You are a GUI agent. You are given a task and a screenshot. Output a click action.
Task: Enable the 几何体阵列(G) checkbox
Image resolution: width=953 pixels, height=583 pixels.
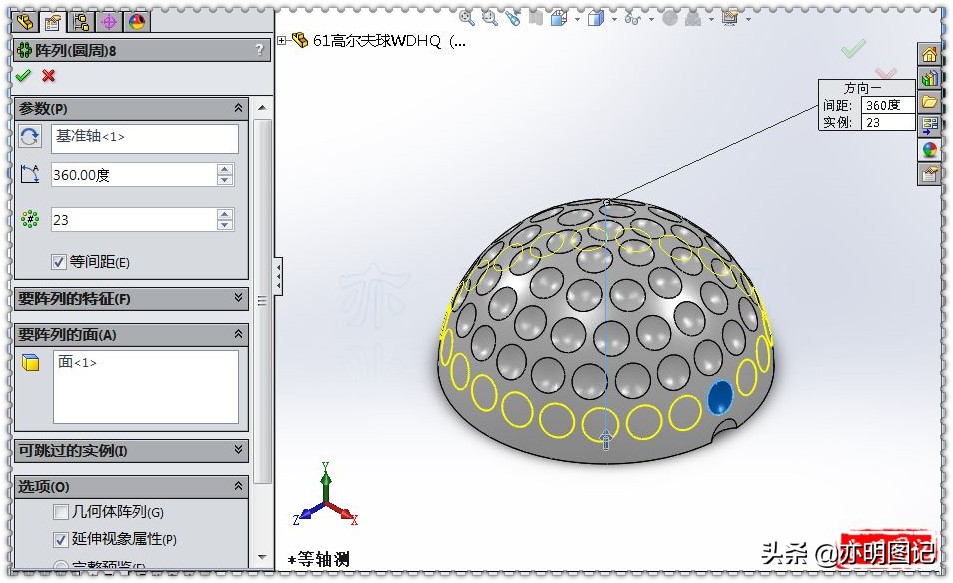pos(60,512)
